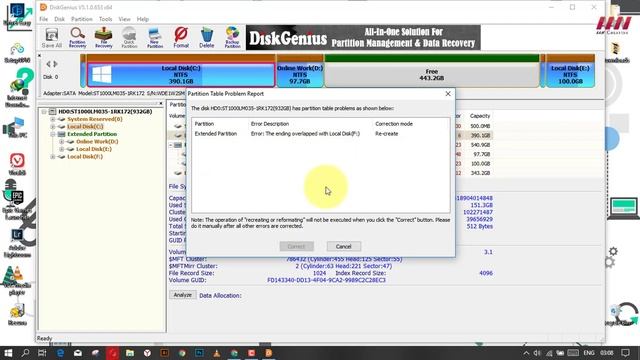Screen dimensions: 640x360
Task: Collapse the Extended Partition tree node
Action: [x=53, y=134]
